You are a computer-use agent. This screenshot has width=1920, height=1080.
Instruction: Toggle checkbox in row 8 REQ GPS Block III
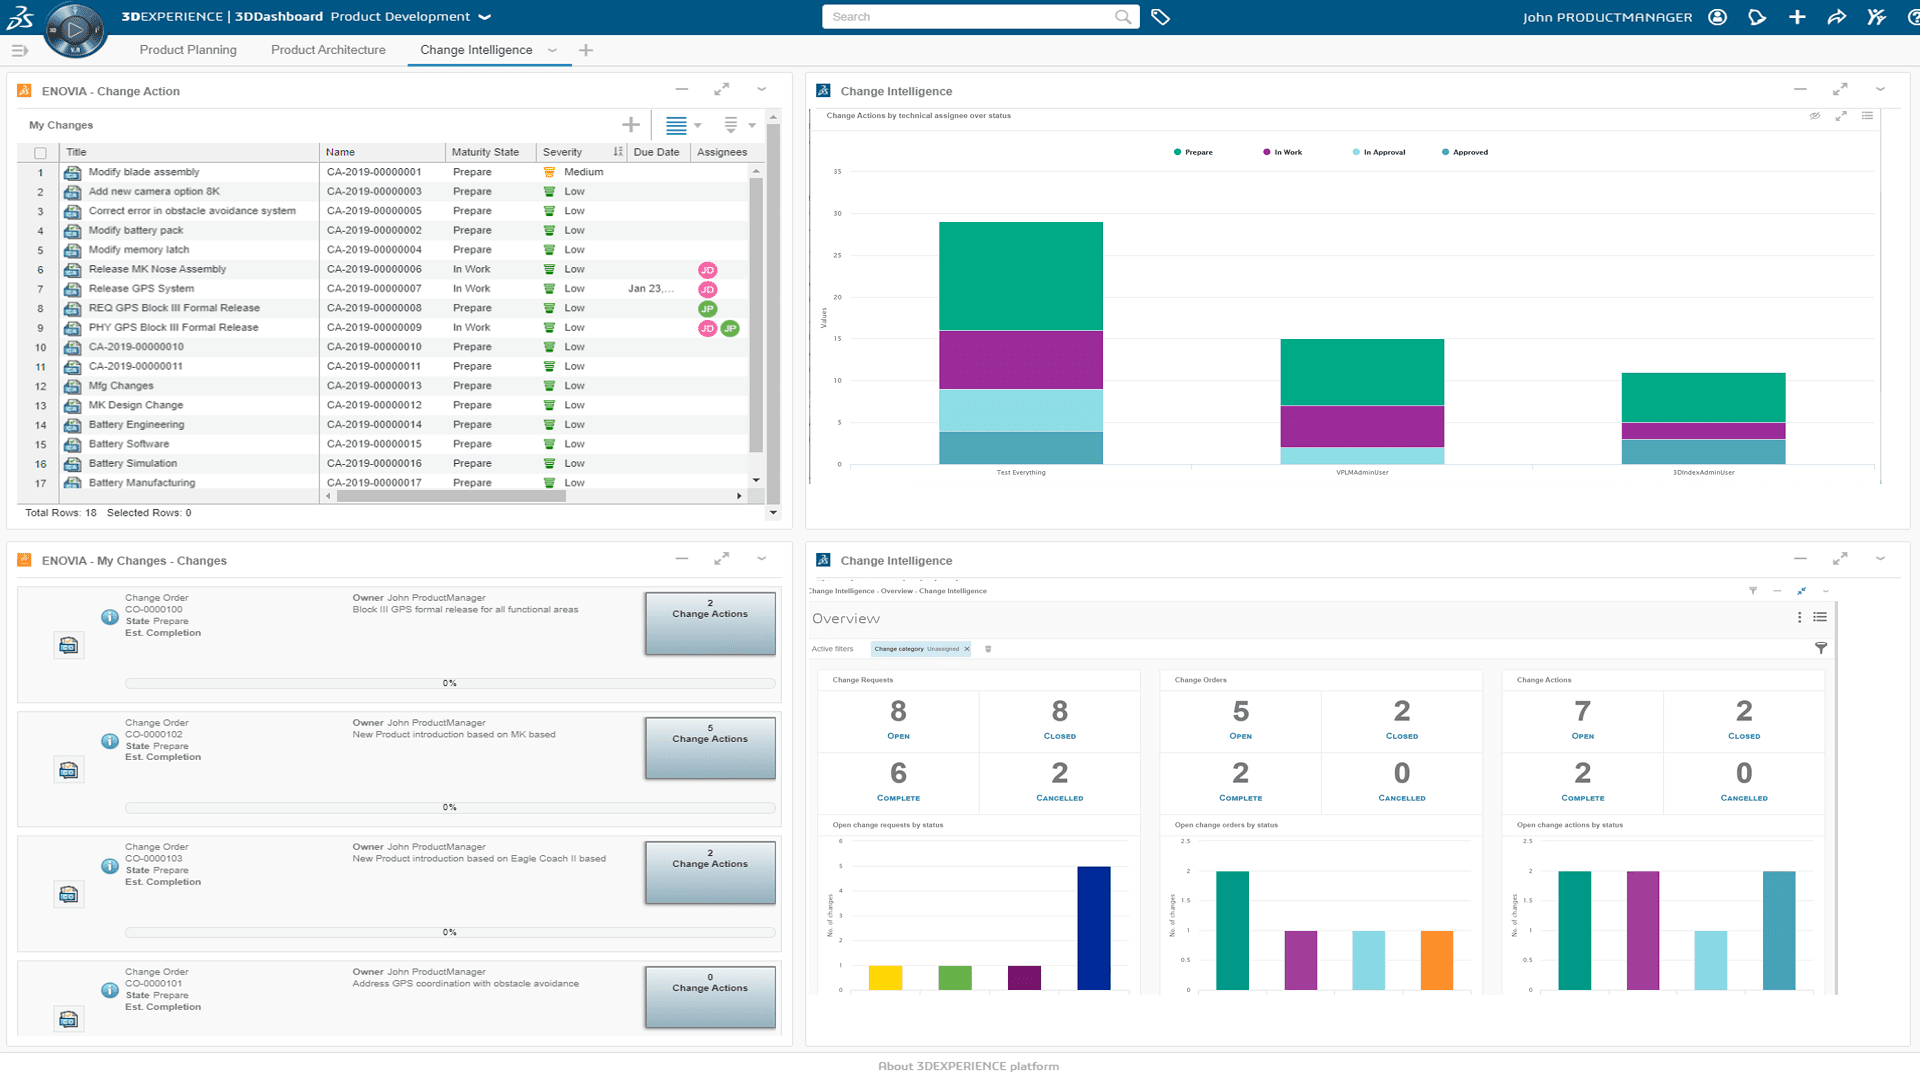click(x=40, y=307)
